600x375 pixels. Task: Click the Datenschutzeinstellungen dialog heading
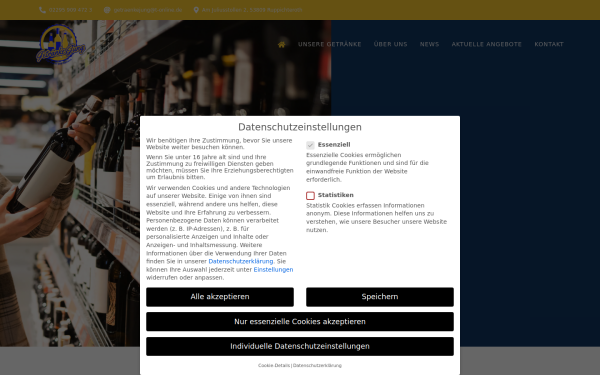pyautogui.click(x=300, y=127)
